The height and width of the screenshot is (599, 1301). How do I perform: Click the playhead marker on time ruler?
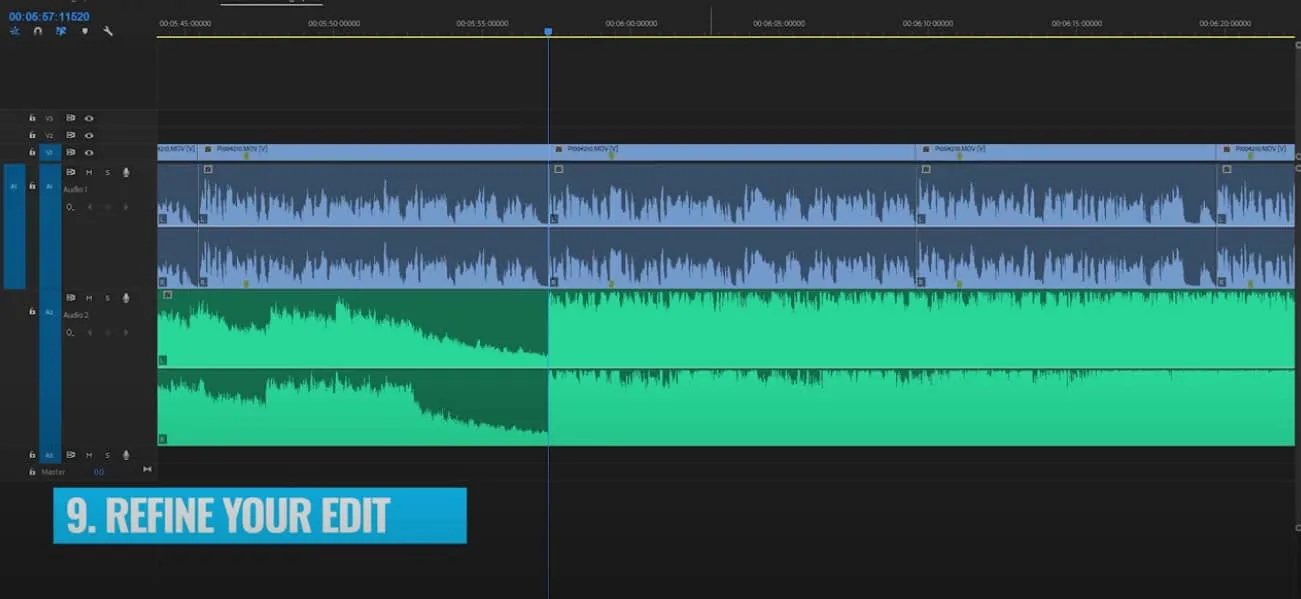tap(548, 32)
